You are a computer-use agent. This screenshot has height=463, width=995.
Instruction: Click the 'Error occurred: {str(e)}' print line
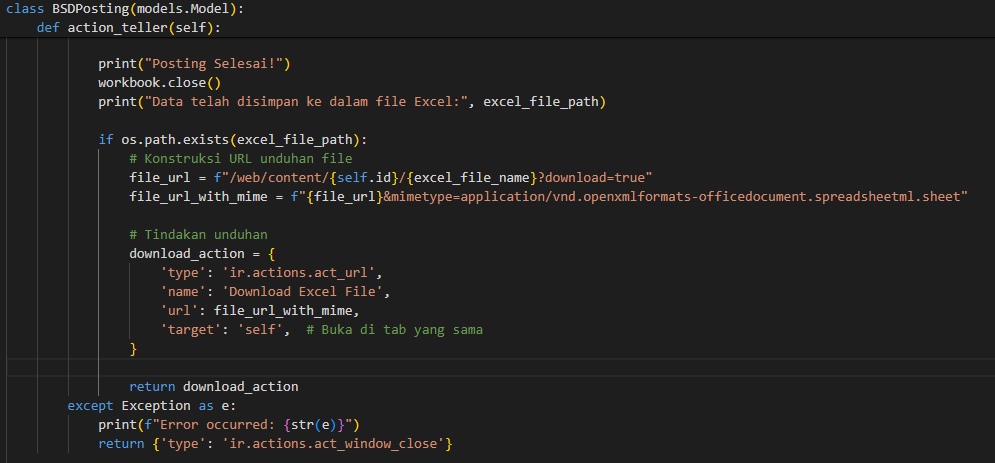pos(229,424)
